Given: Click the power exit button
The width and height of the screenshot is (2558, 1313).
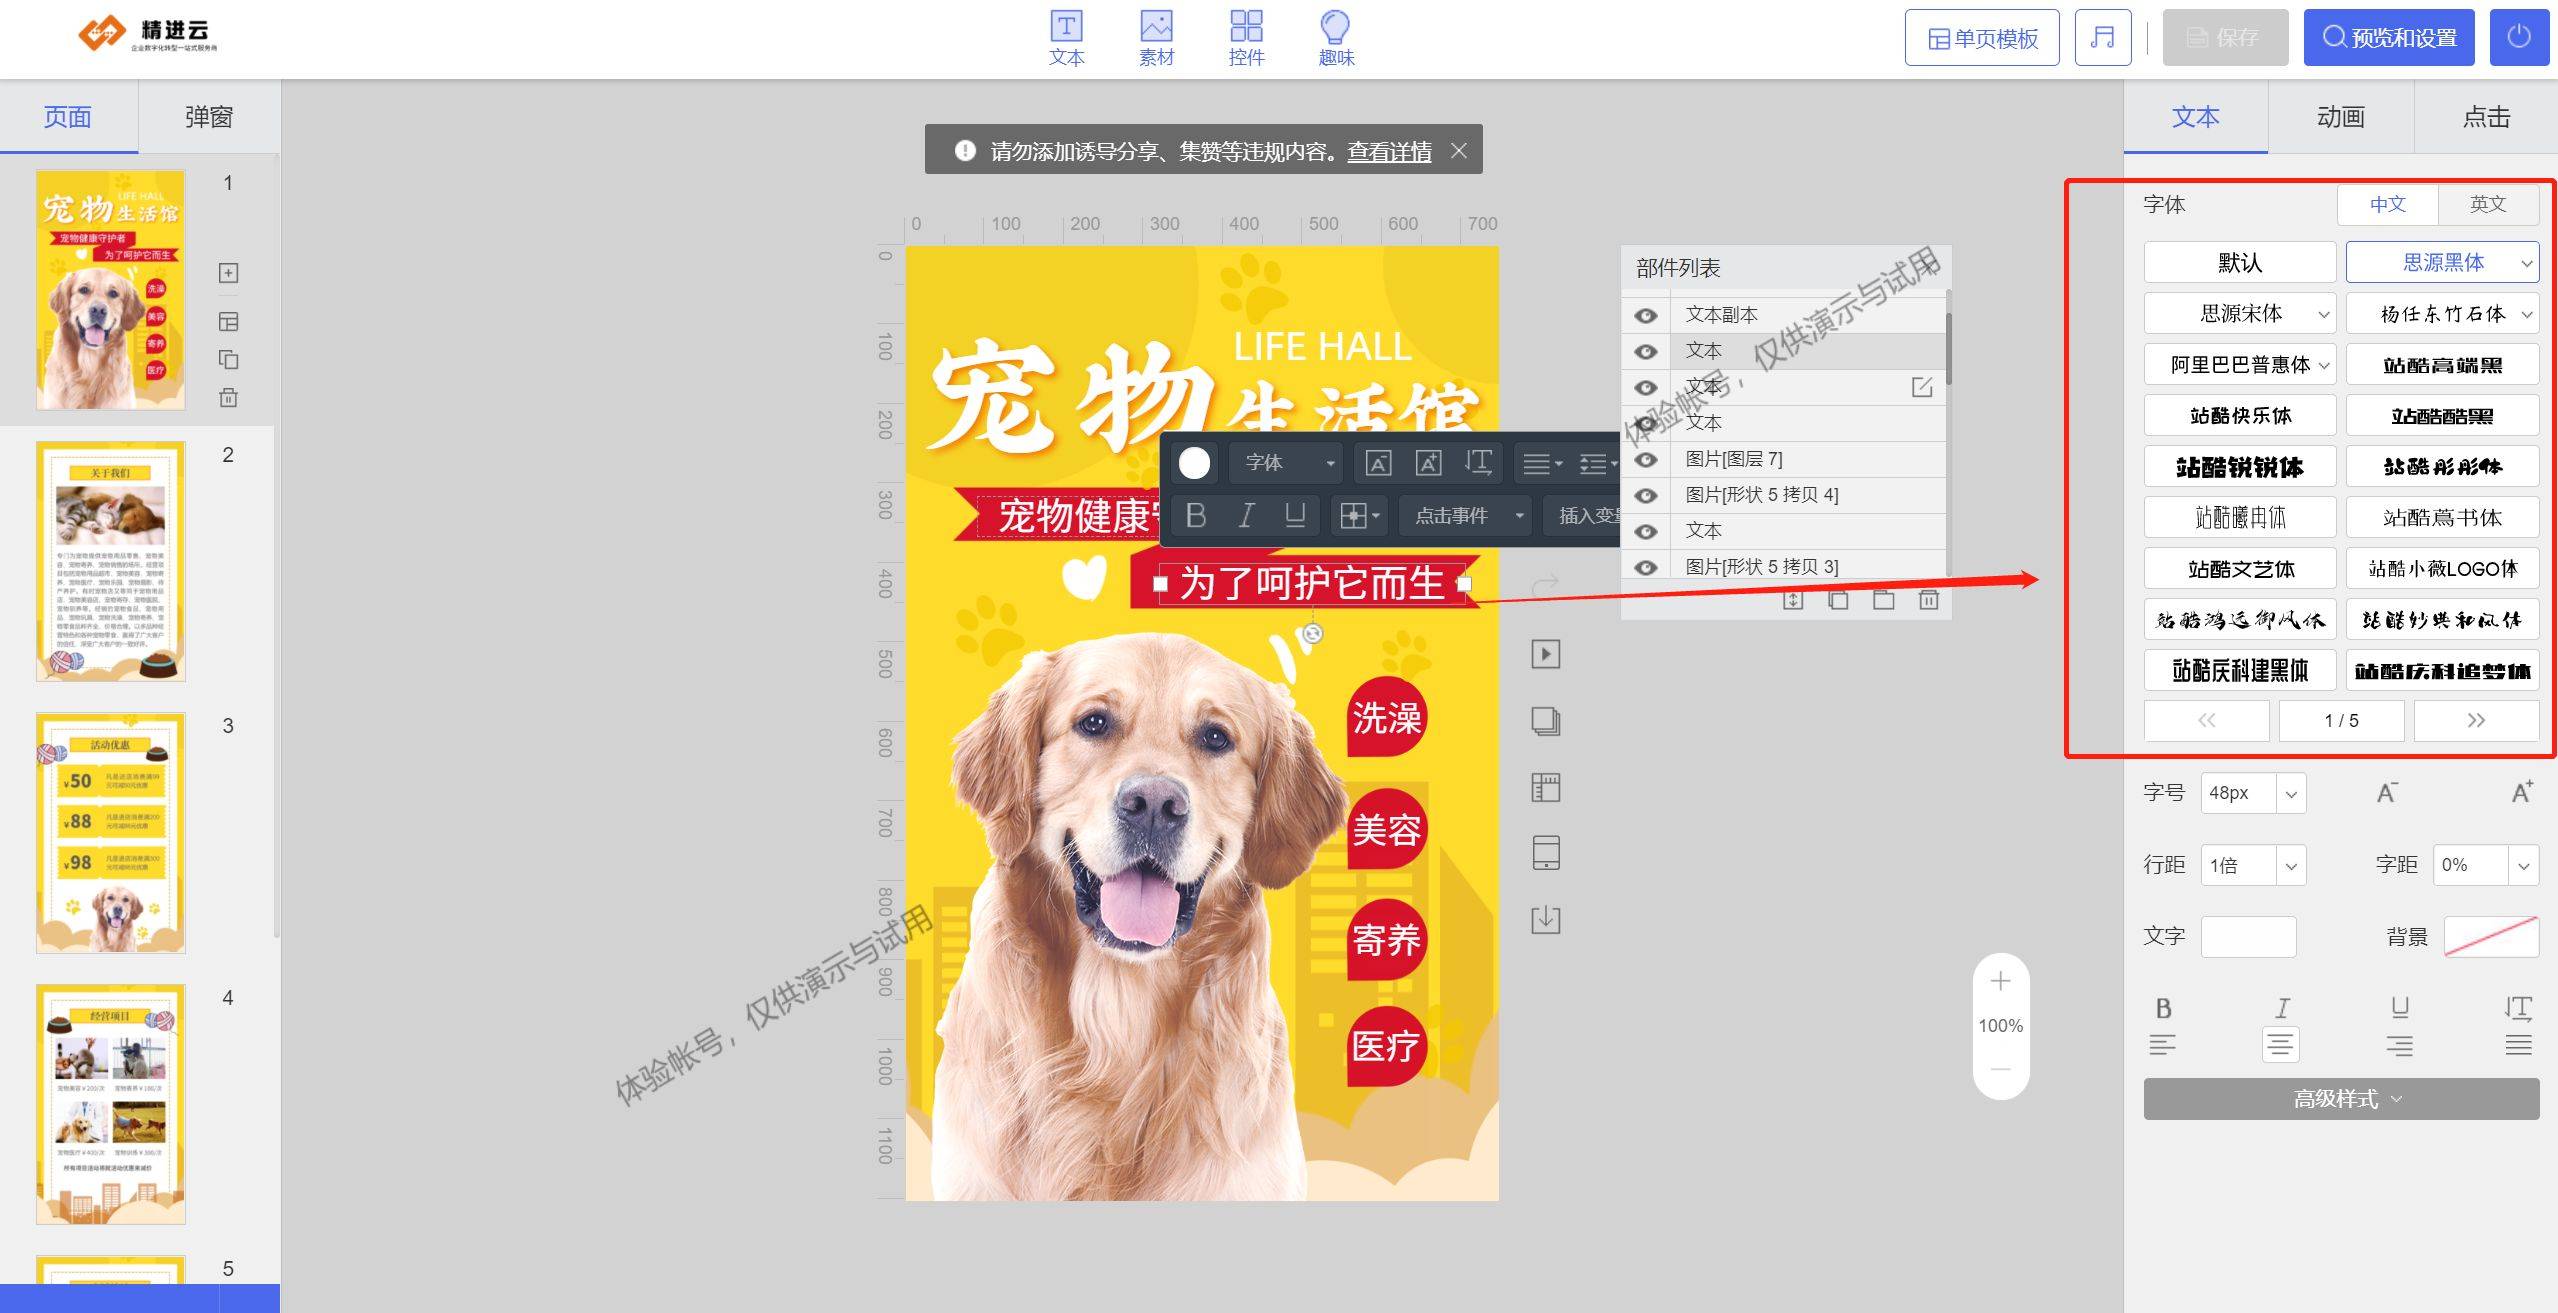Looking at the screenshot, I should 2519,38.
